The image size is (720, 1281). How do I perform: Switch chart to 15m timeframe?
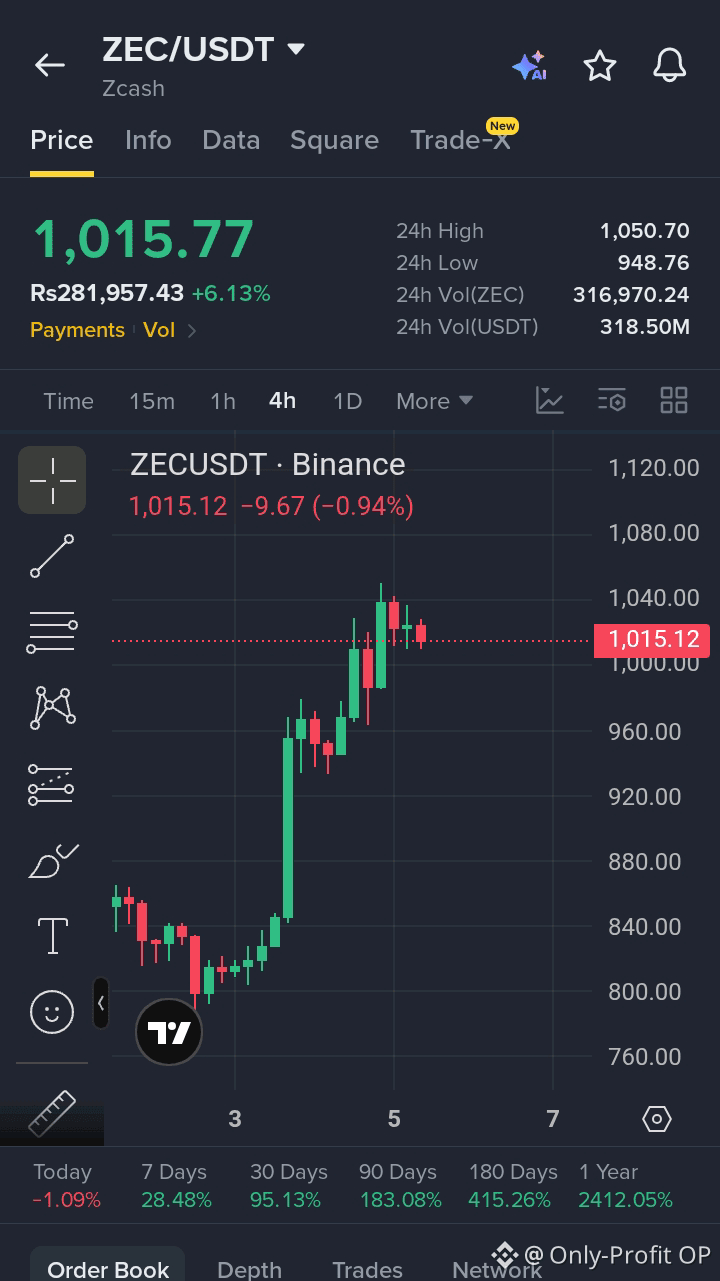(152, 401)
